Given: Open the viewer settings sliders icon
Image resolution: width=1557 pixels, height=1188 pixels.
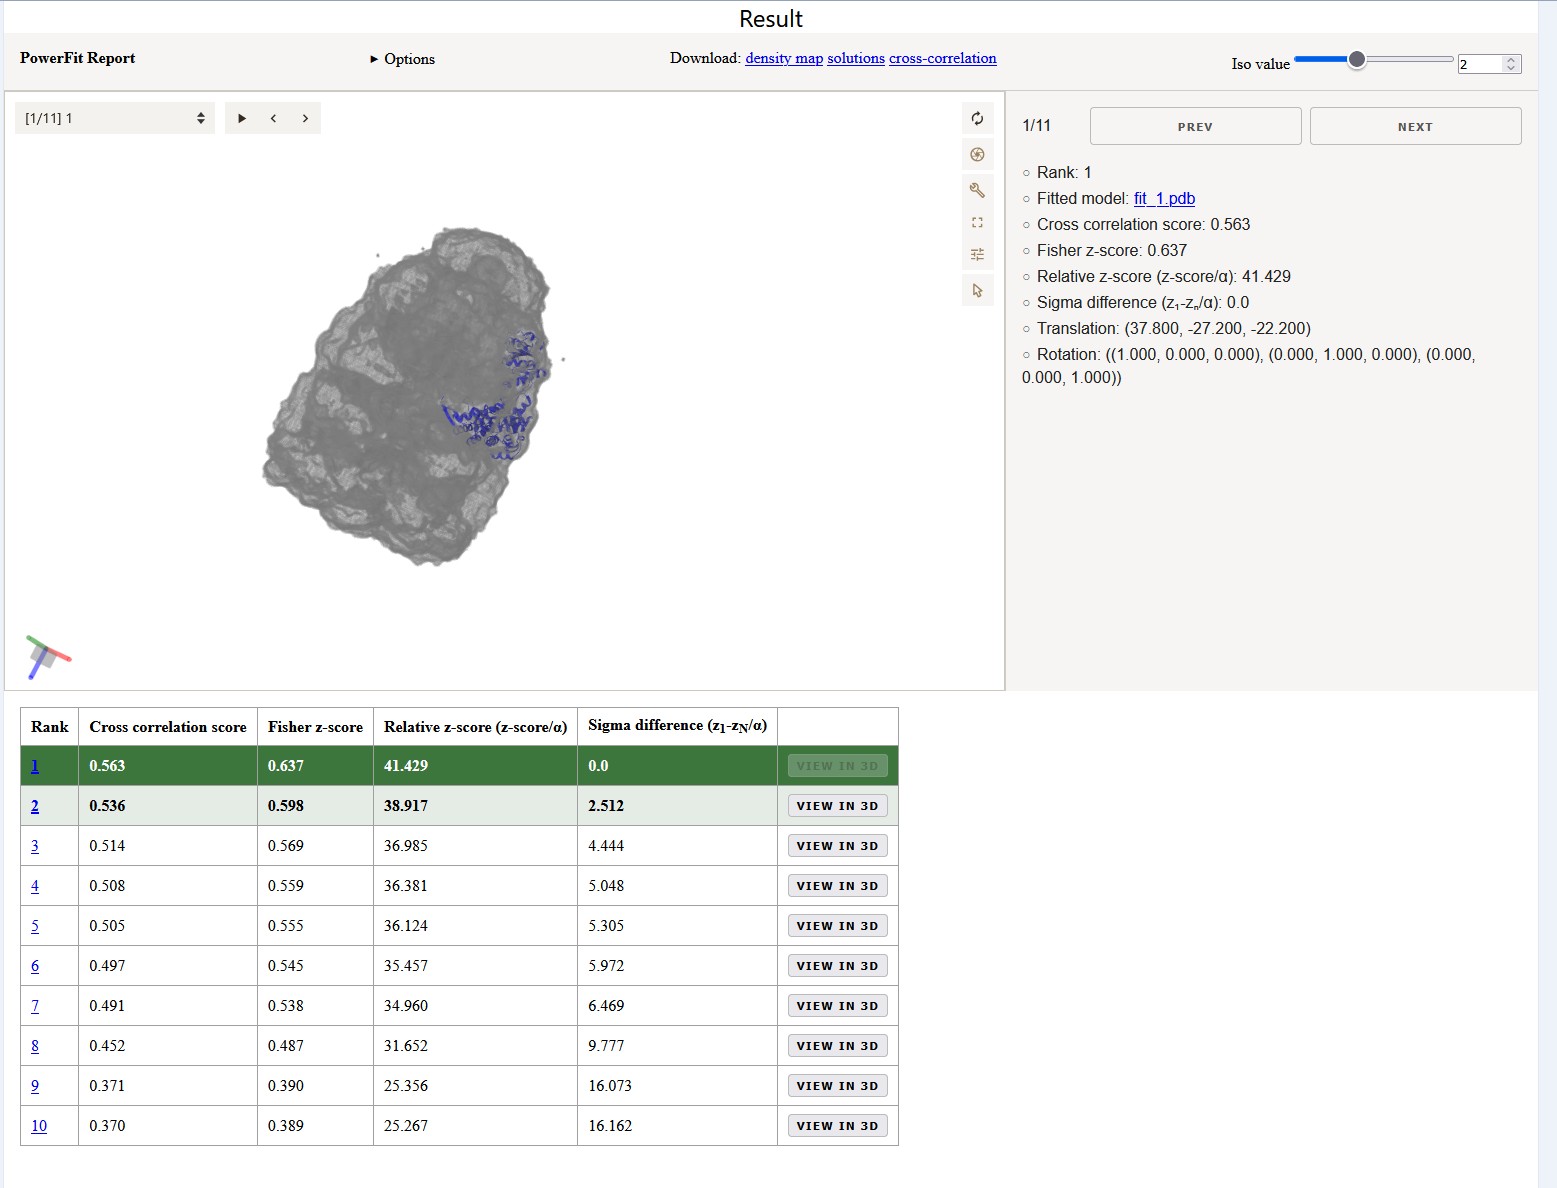Looking at the screenshot, I should [x=977, y=255].
